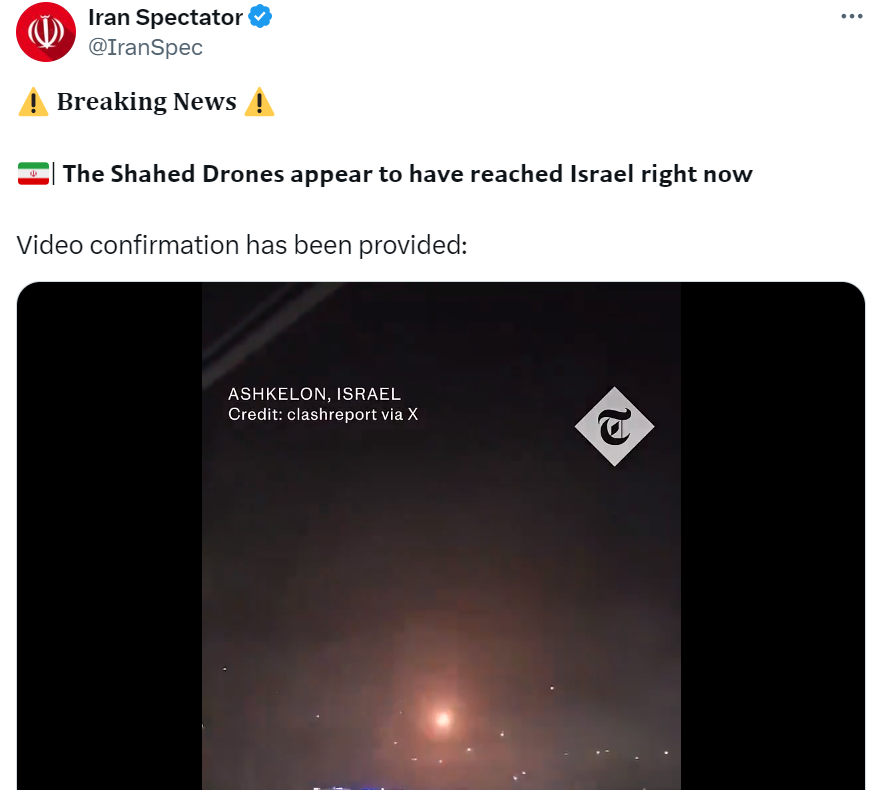Play the video by clicking the explosion glow
The image size is (886, 790).
442,718
